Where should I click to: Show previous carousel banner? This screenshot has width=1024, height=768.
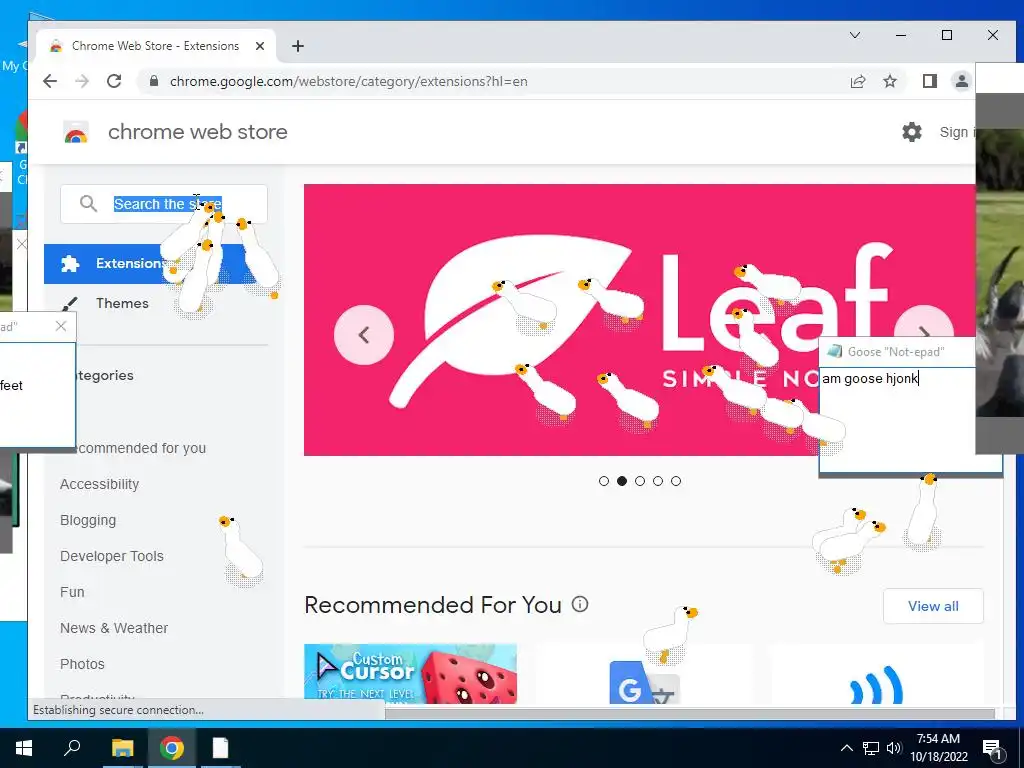pos(364,334)
